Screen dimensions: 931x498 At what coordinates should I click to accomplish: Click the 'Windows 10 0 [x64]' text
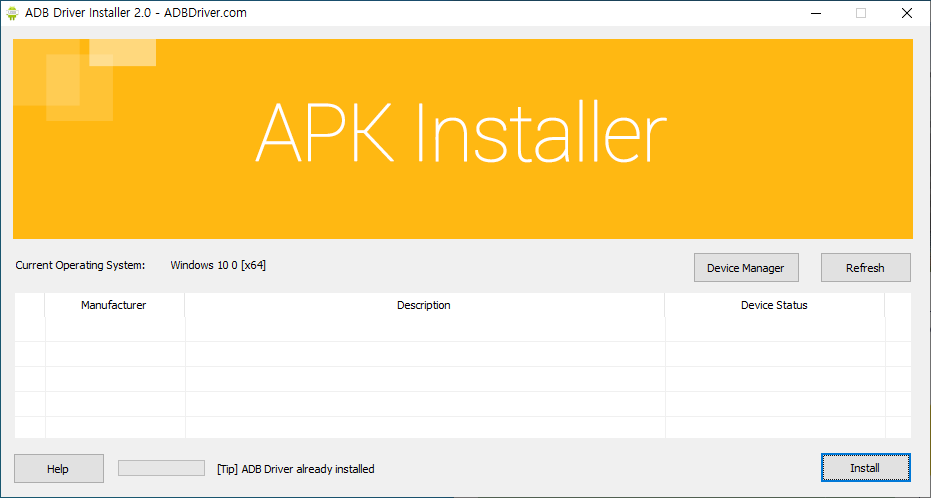(218, 265)
